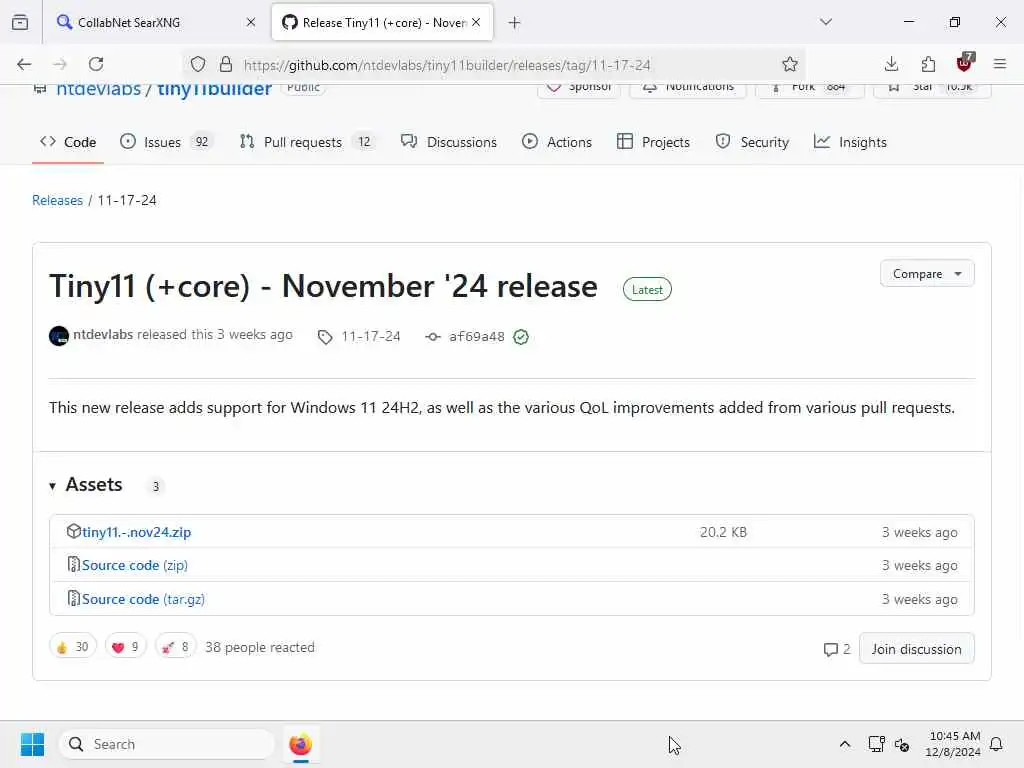Open the Compare dropdown
The height and width of the screenshot is (768, 1024).
(927, 274)
